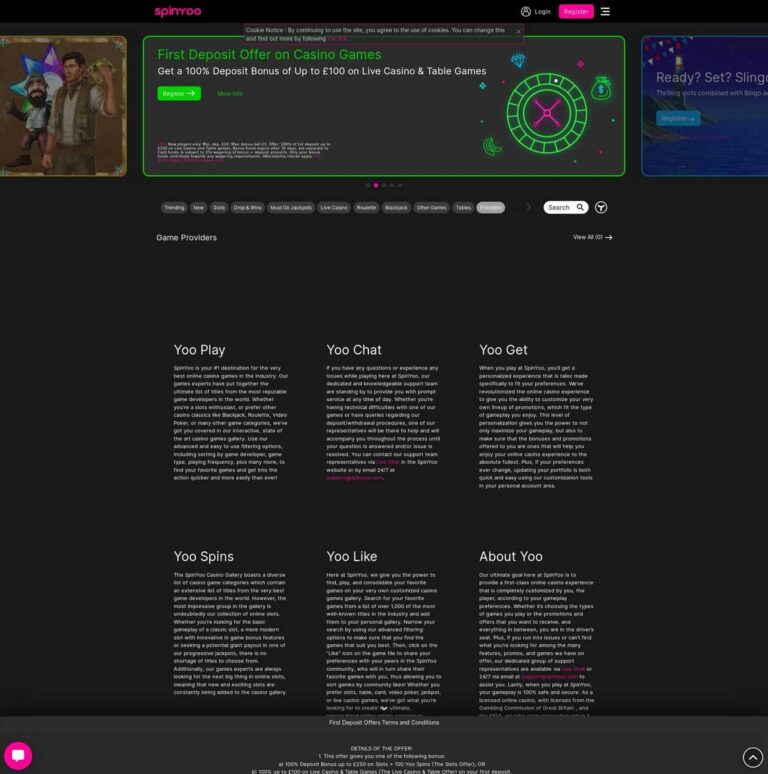Click the Yoo Spins heading
The width and height of the screenshot is (768, 774).
pyautogui.click(x=203, y=557)
